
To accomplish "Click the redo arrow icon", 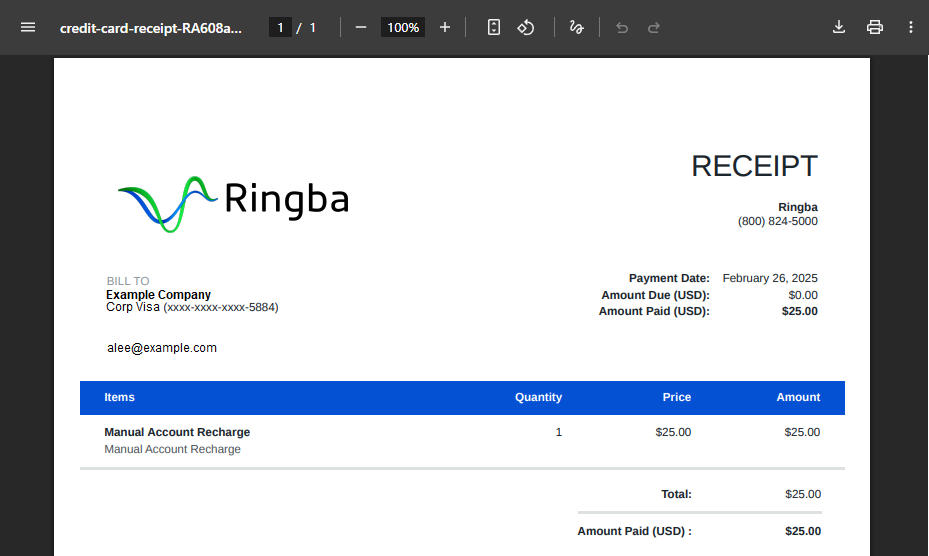I will [x=653, y=28].
